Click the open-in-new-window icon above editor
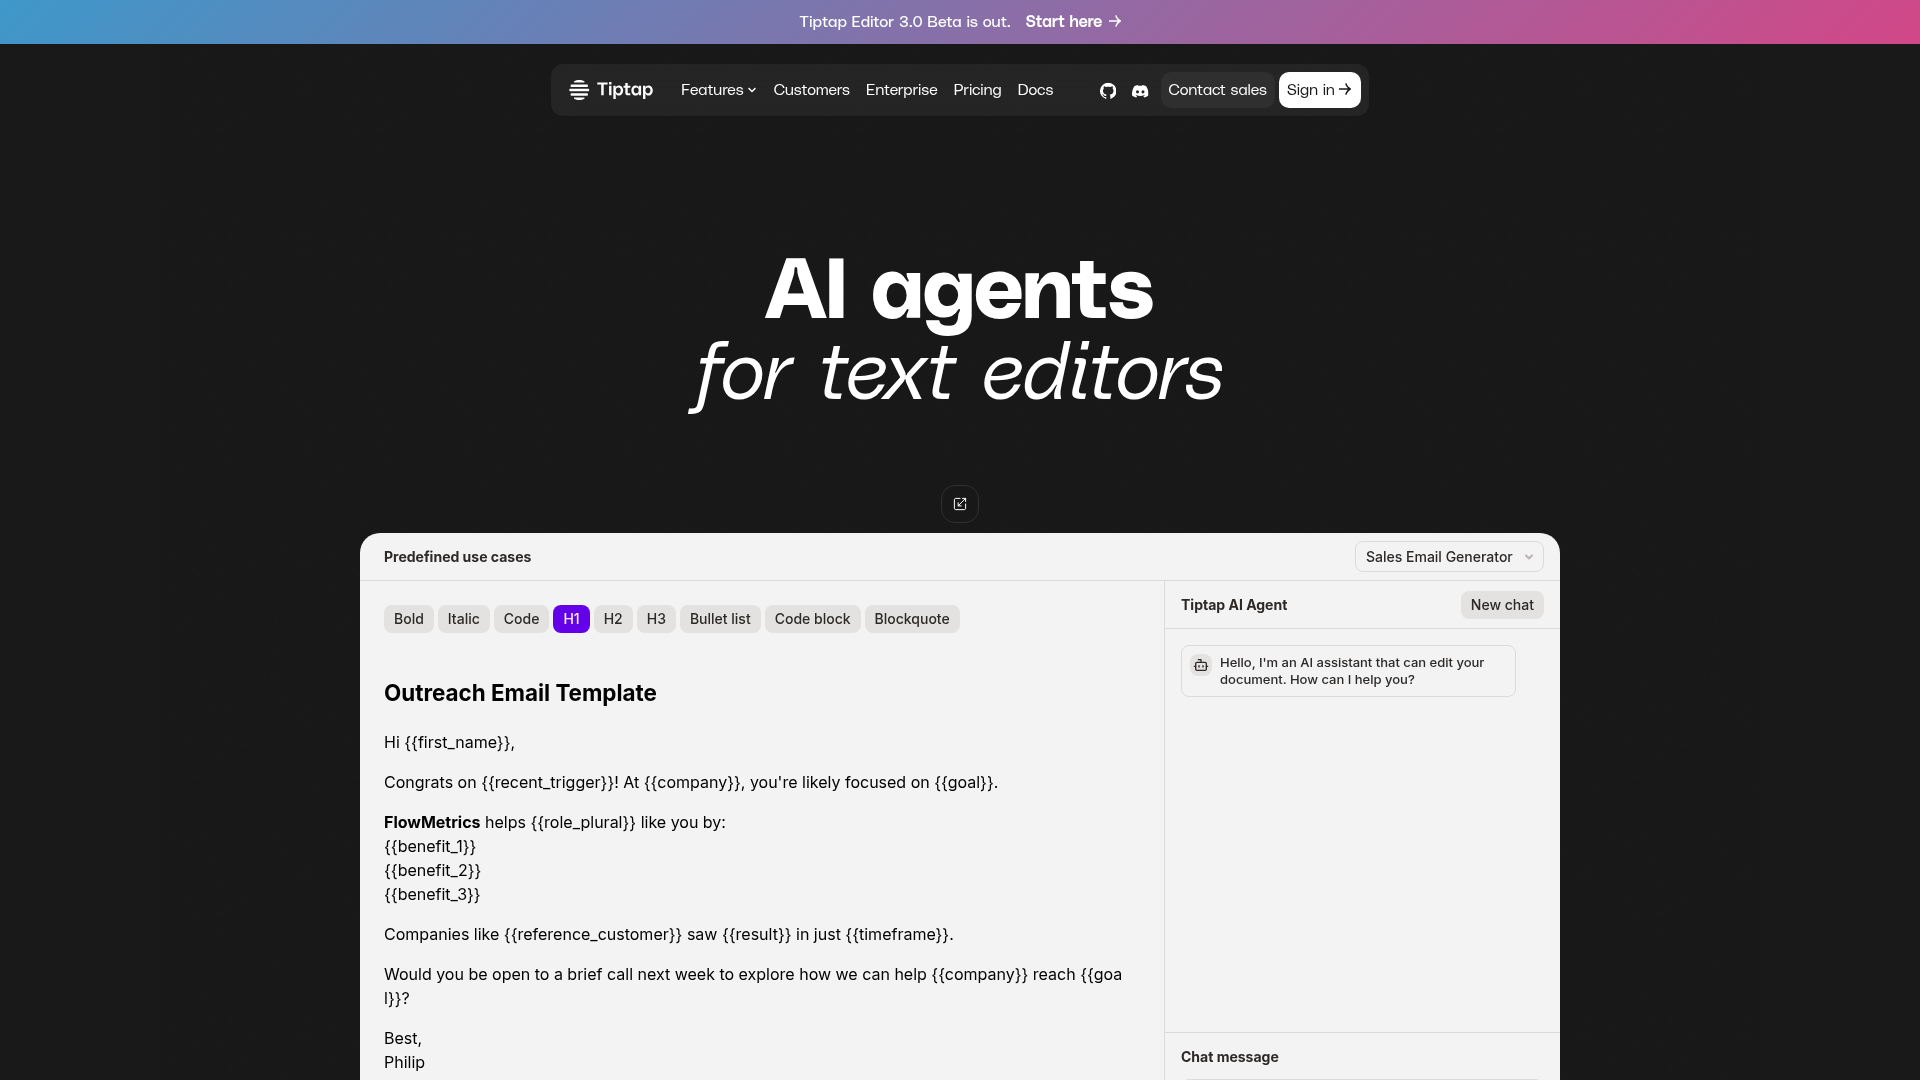 (x=960, y=504)
